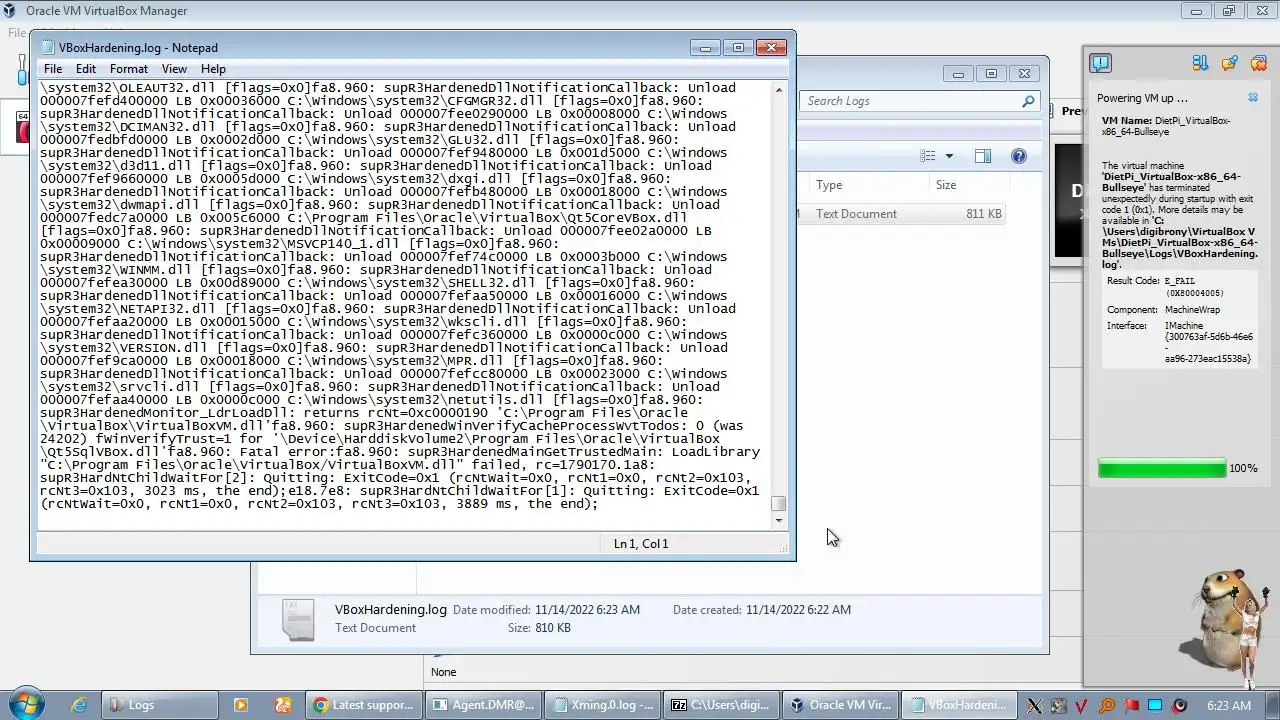This screenshot has width=1280, height=720.
Task: Switch to Agent.DMR taskbar button
Action: pyautogui.click(x=483, y=705)
